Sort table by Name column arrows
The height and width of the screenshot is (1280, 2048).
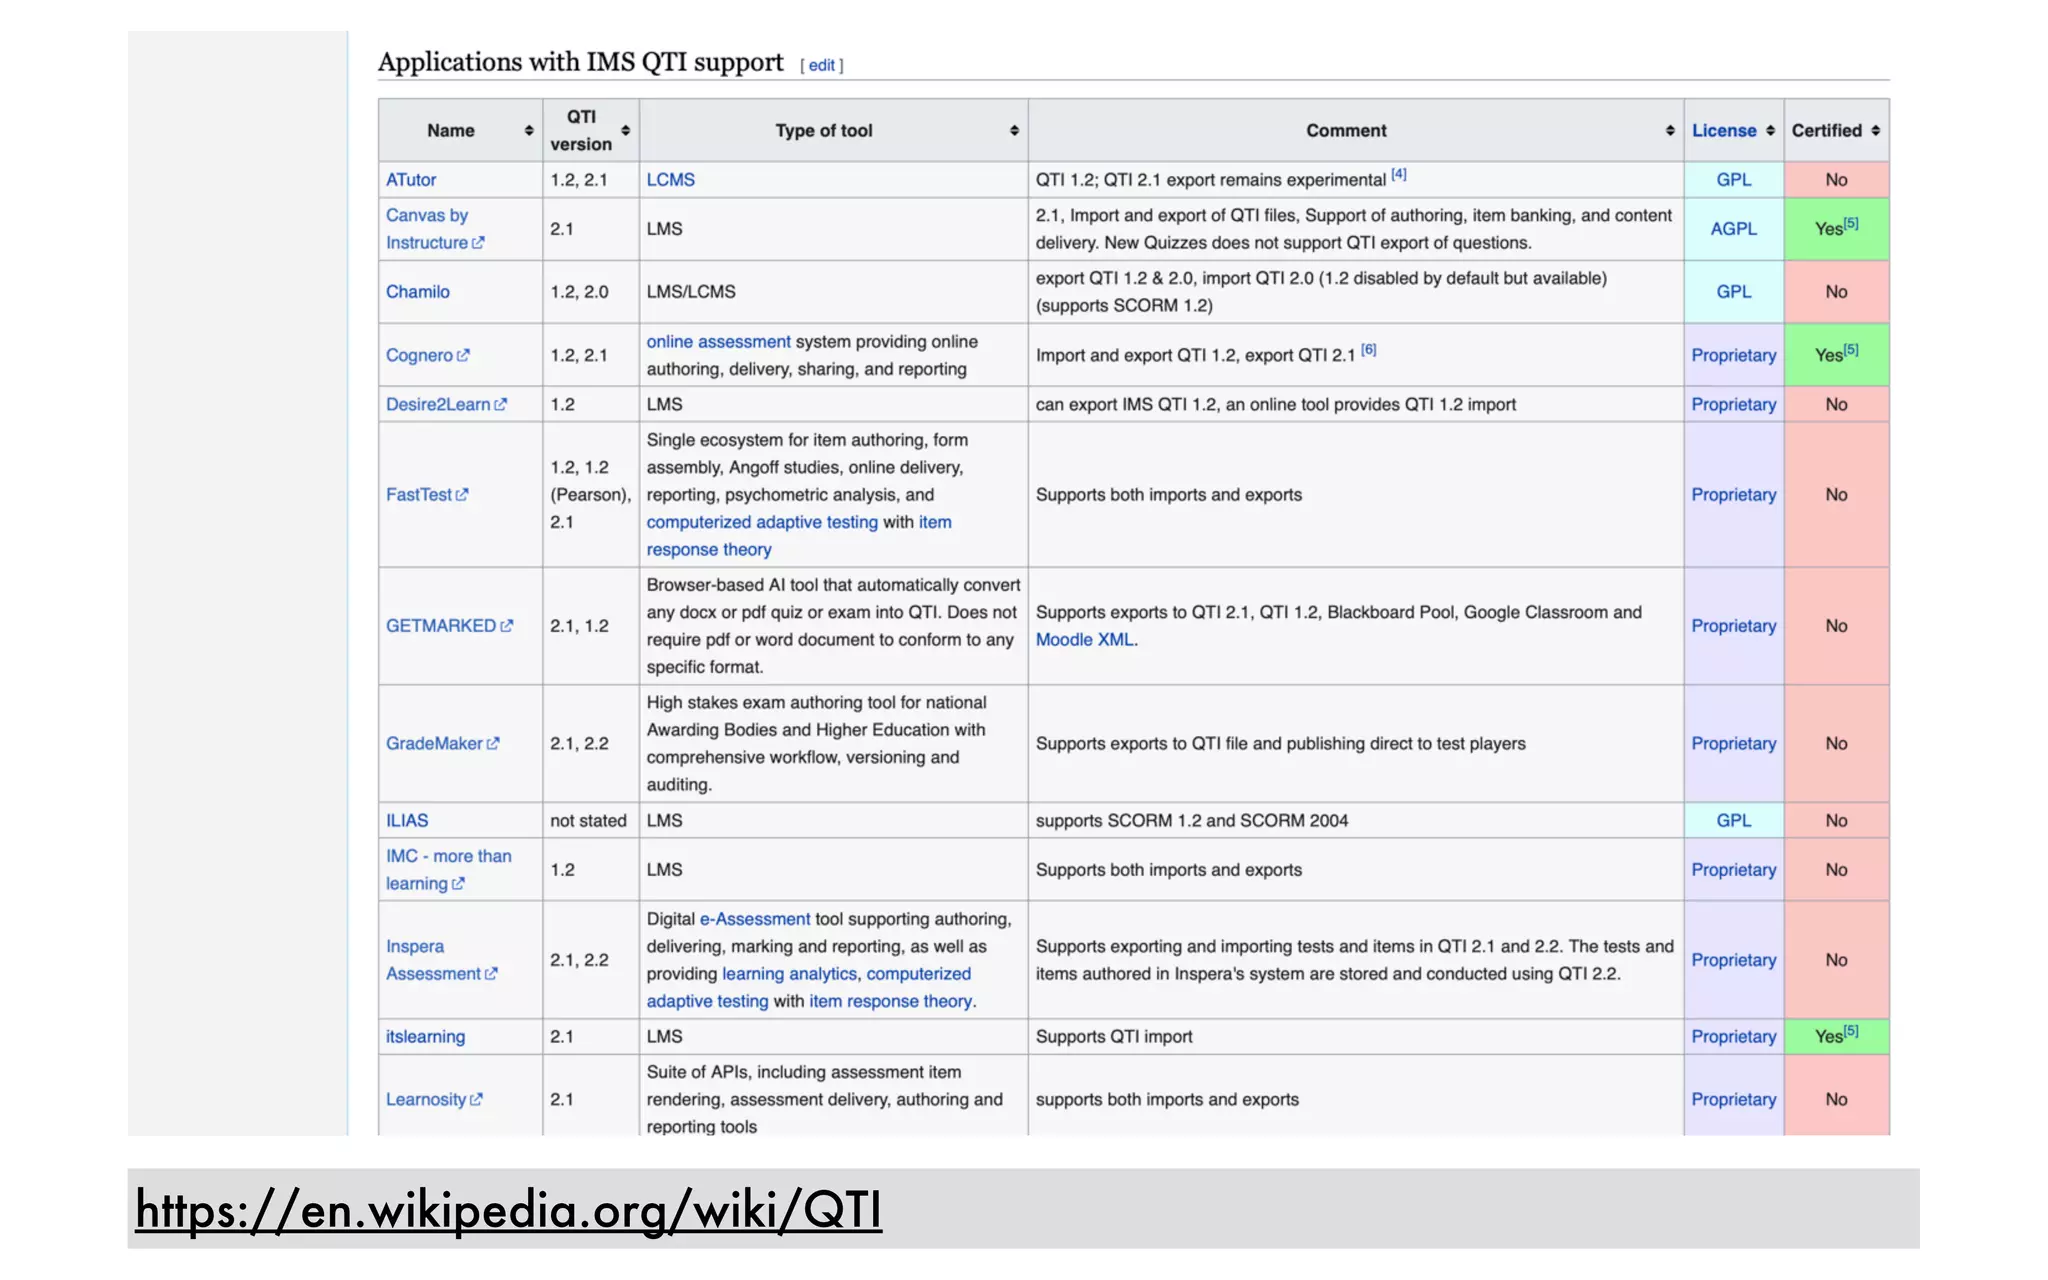point(529,131)
